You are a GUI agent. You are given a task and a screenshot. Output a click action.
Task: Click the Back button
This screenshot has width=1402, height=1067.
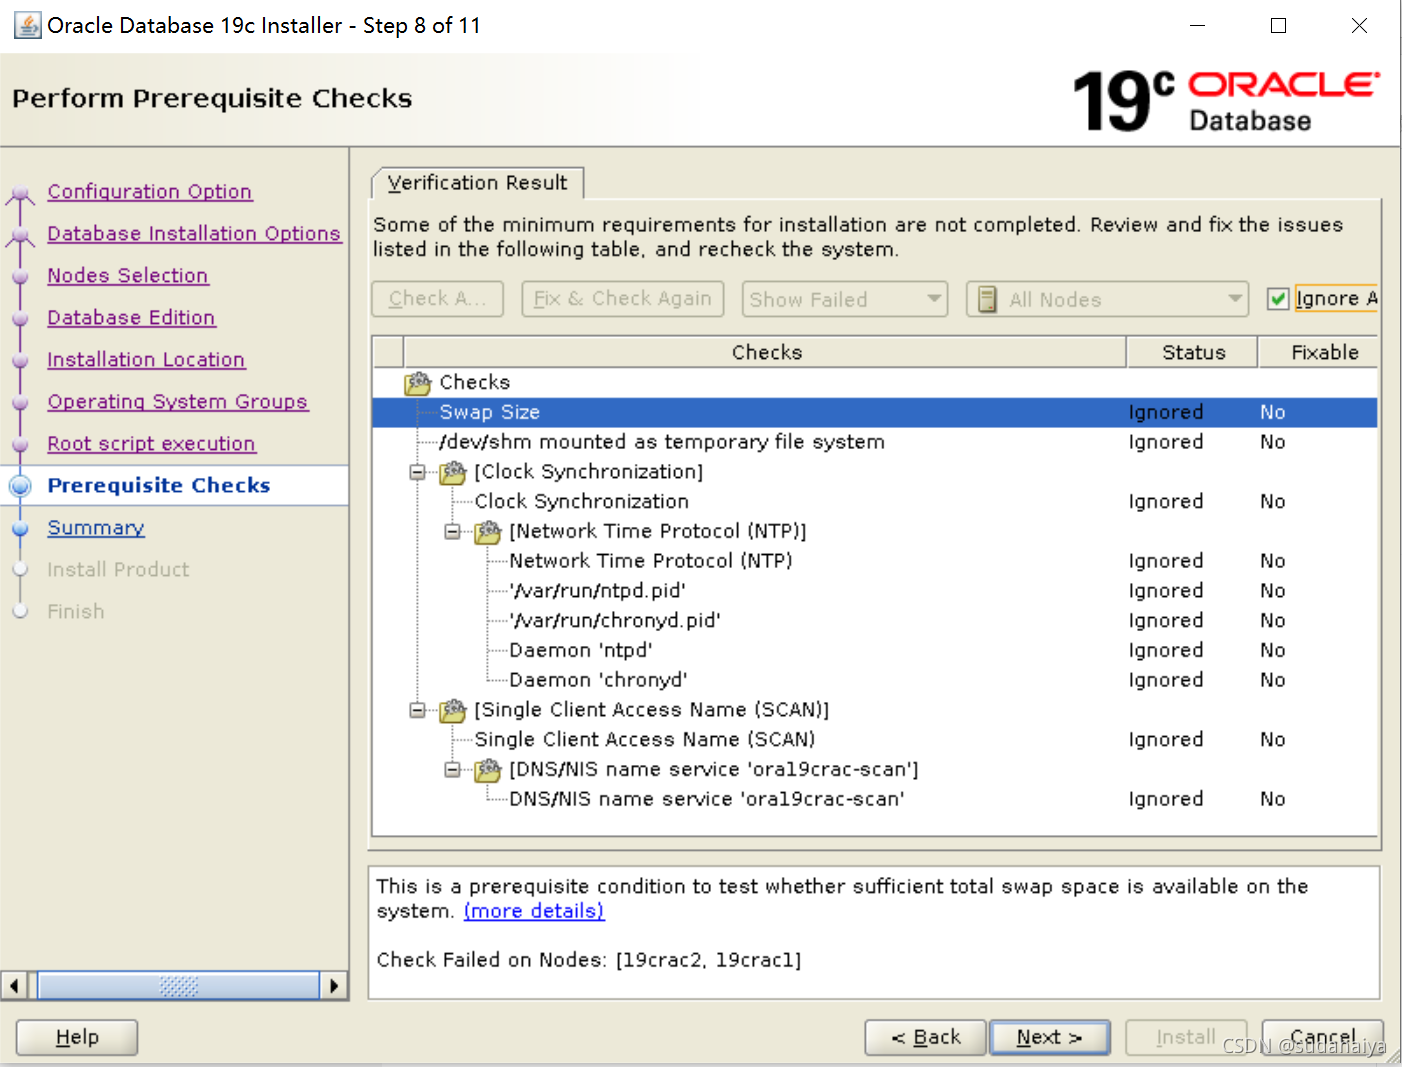coord(925,1037)
